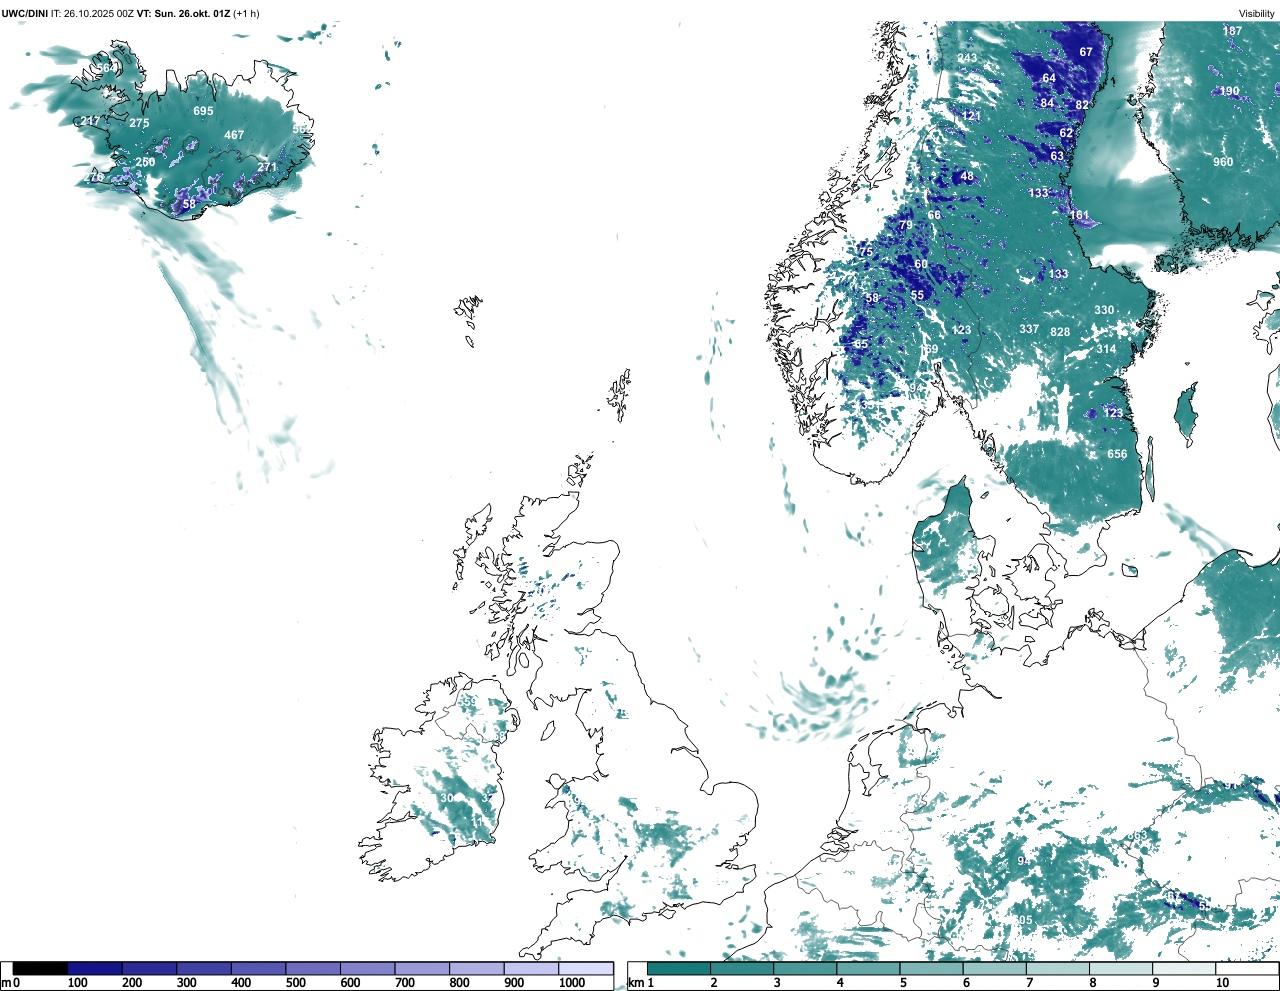
Task: Click the '82' value in northern Sweden
Action: coord(1082,105)
